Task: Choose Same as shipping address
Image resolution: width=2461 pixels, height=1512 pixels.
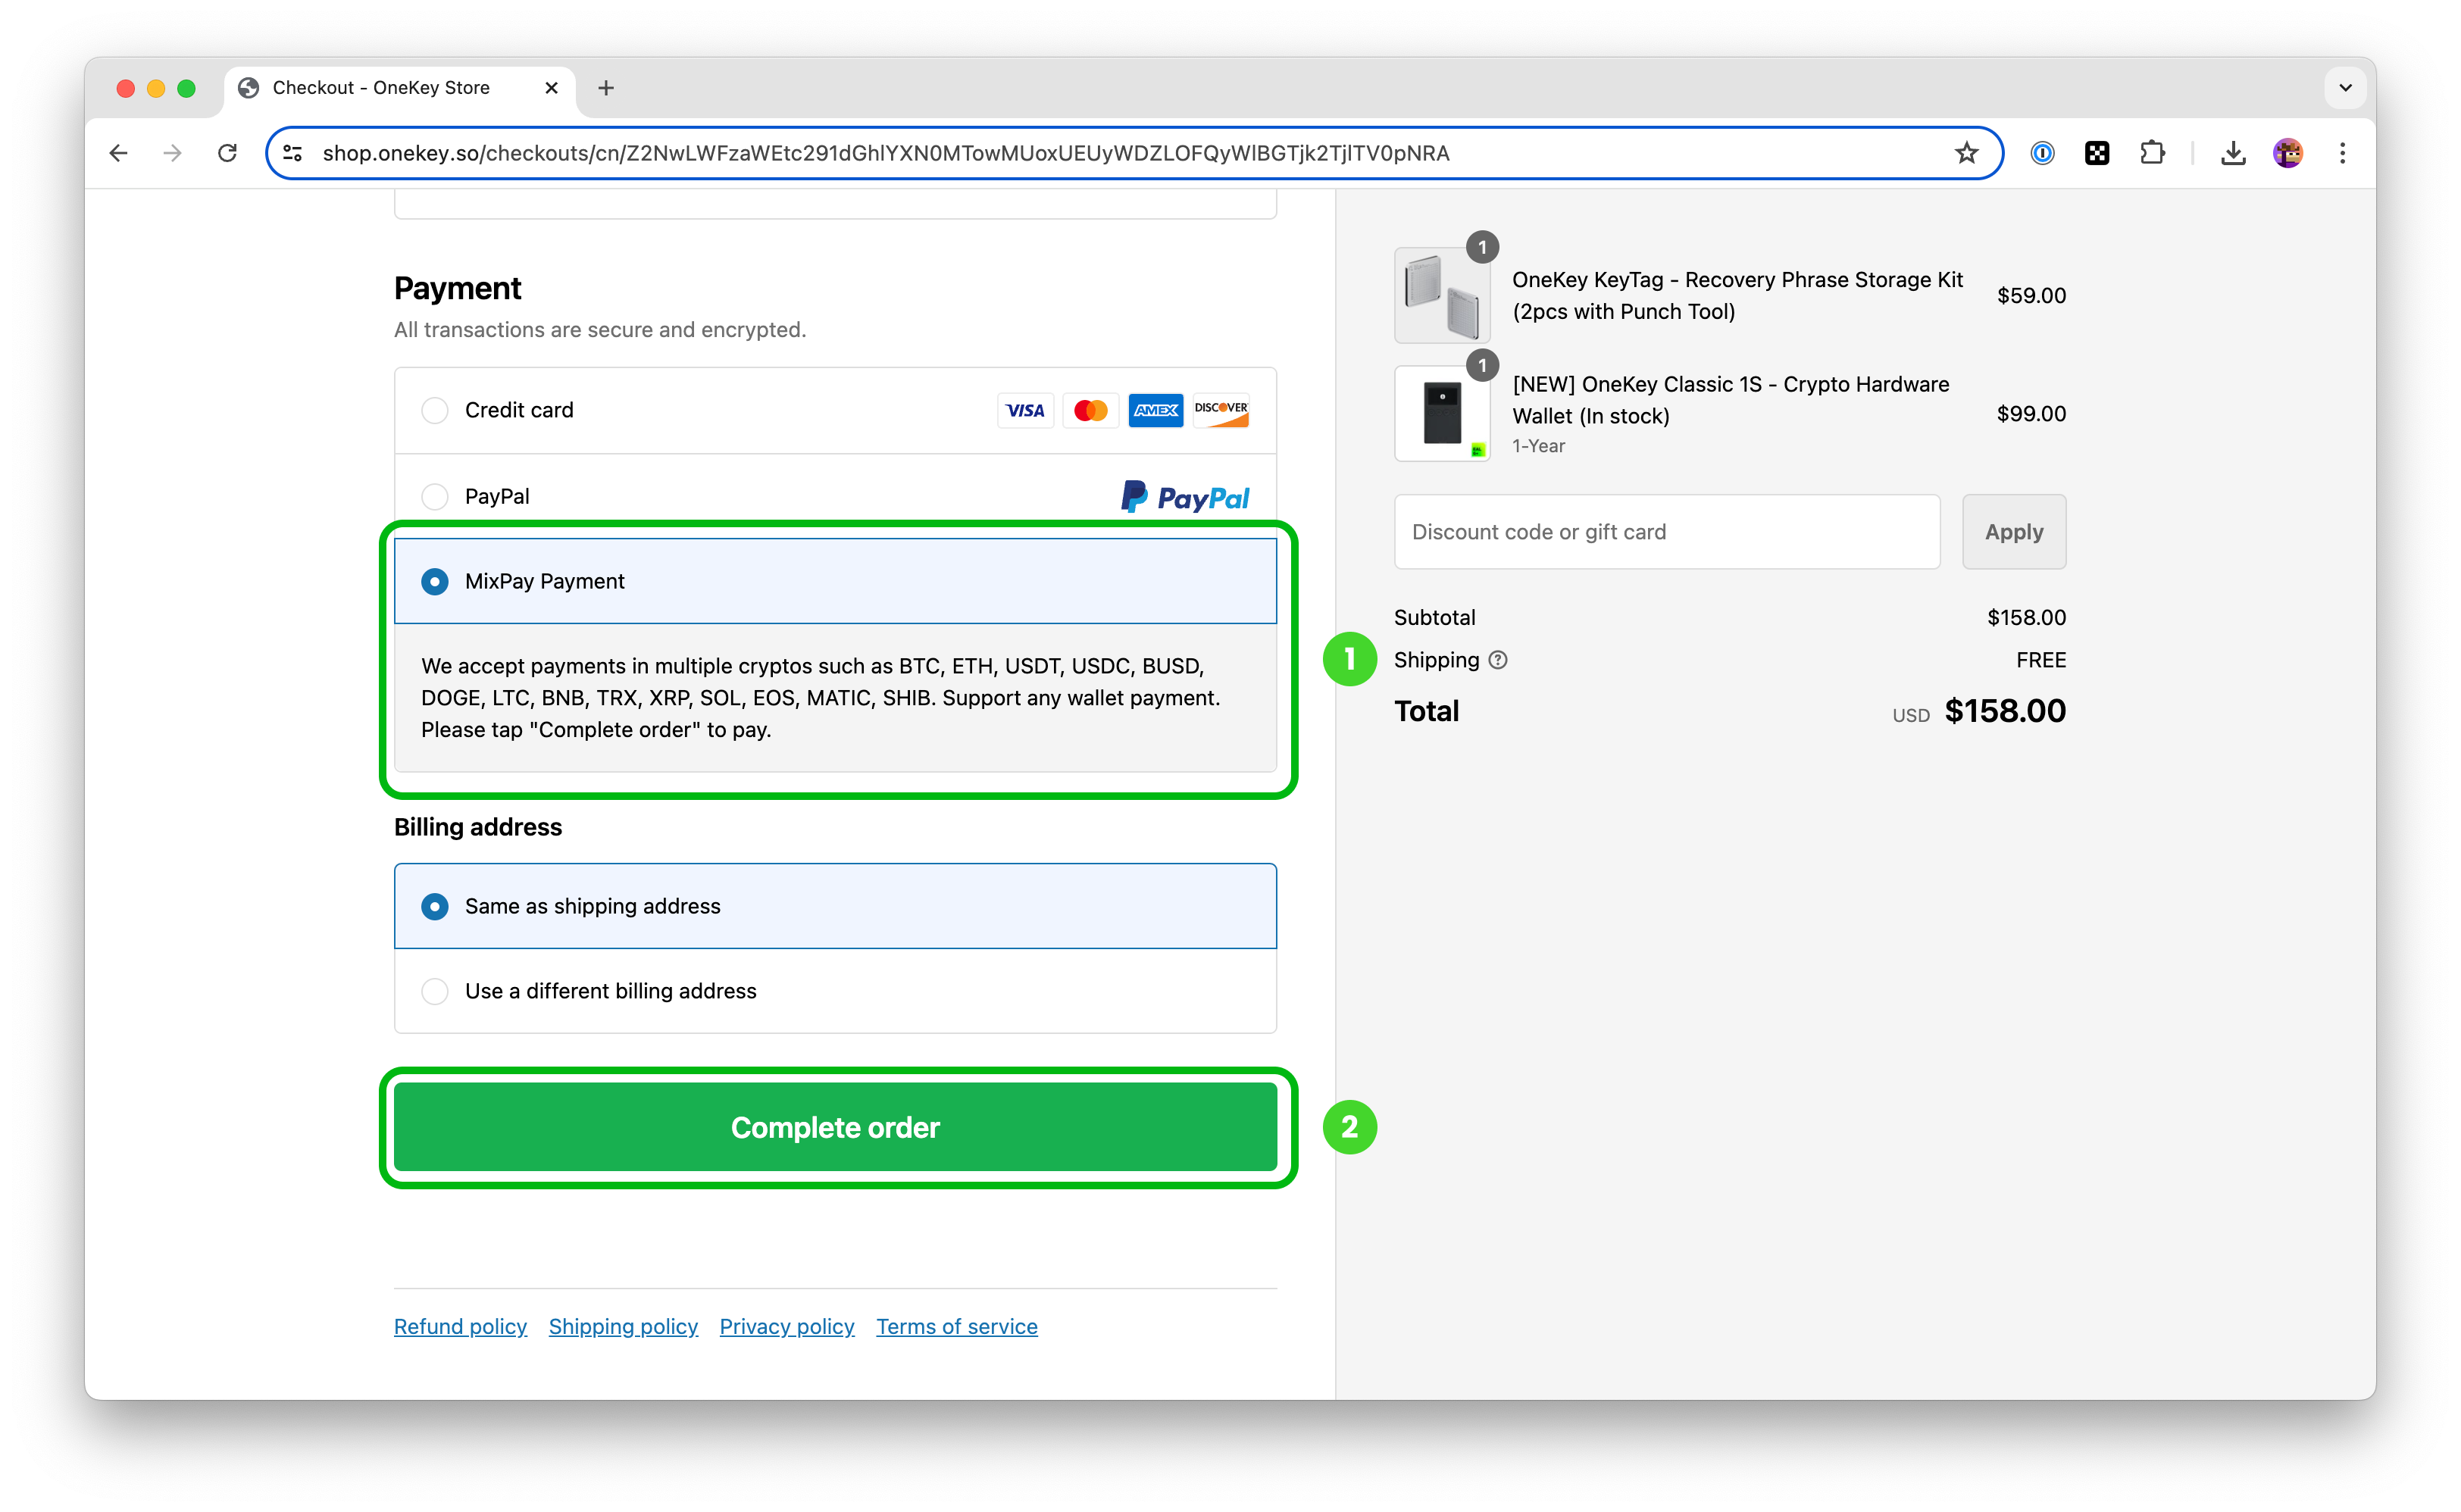Action: click(x=435, y=906)
